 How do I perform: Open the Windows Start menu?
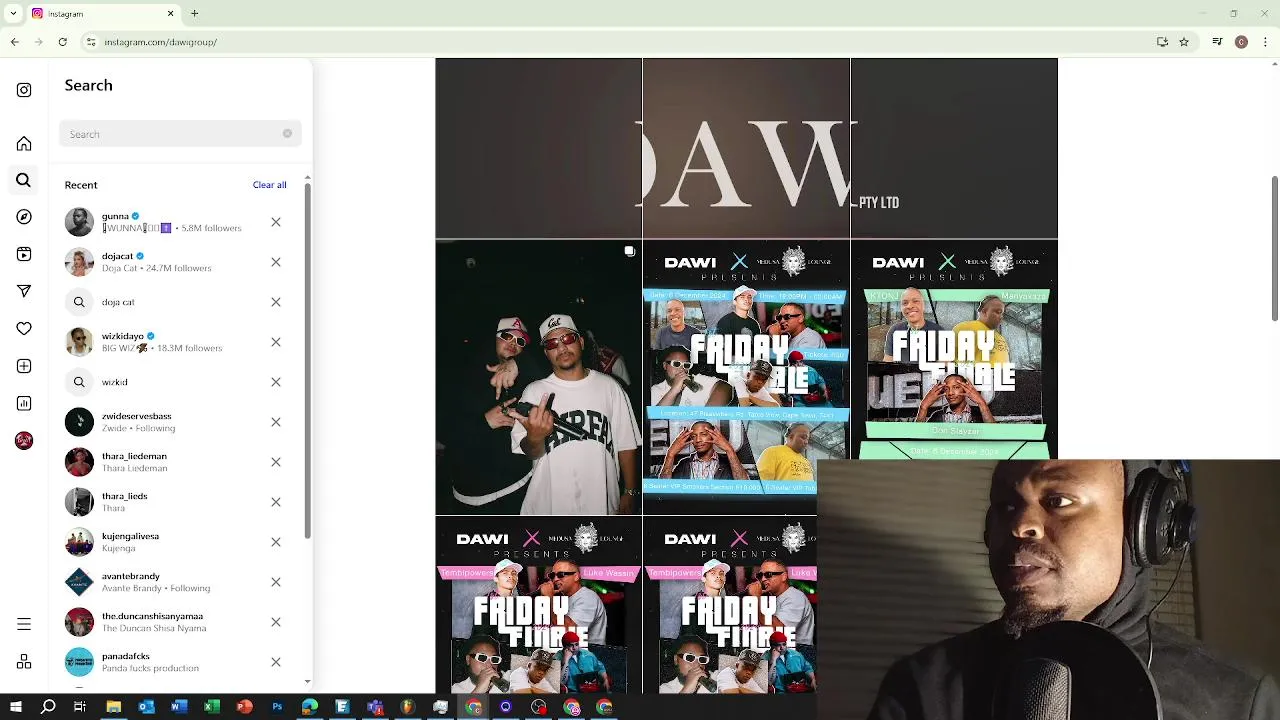(16, 707)
